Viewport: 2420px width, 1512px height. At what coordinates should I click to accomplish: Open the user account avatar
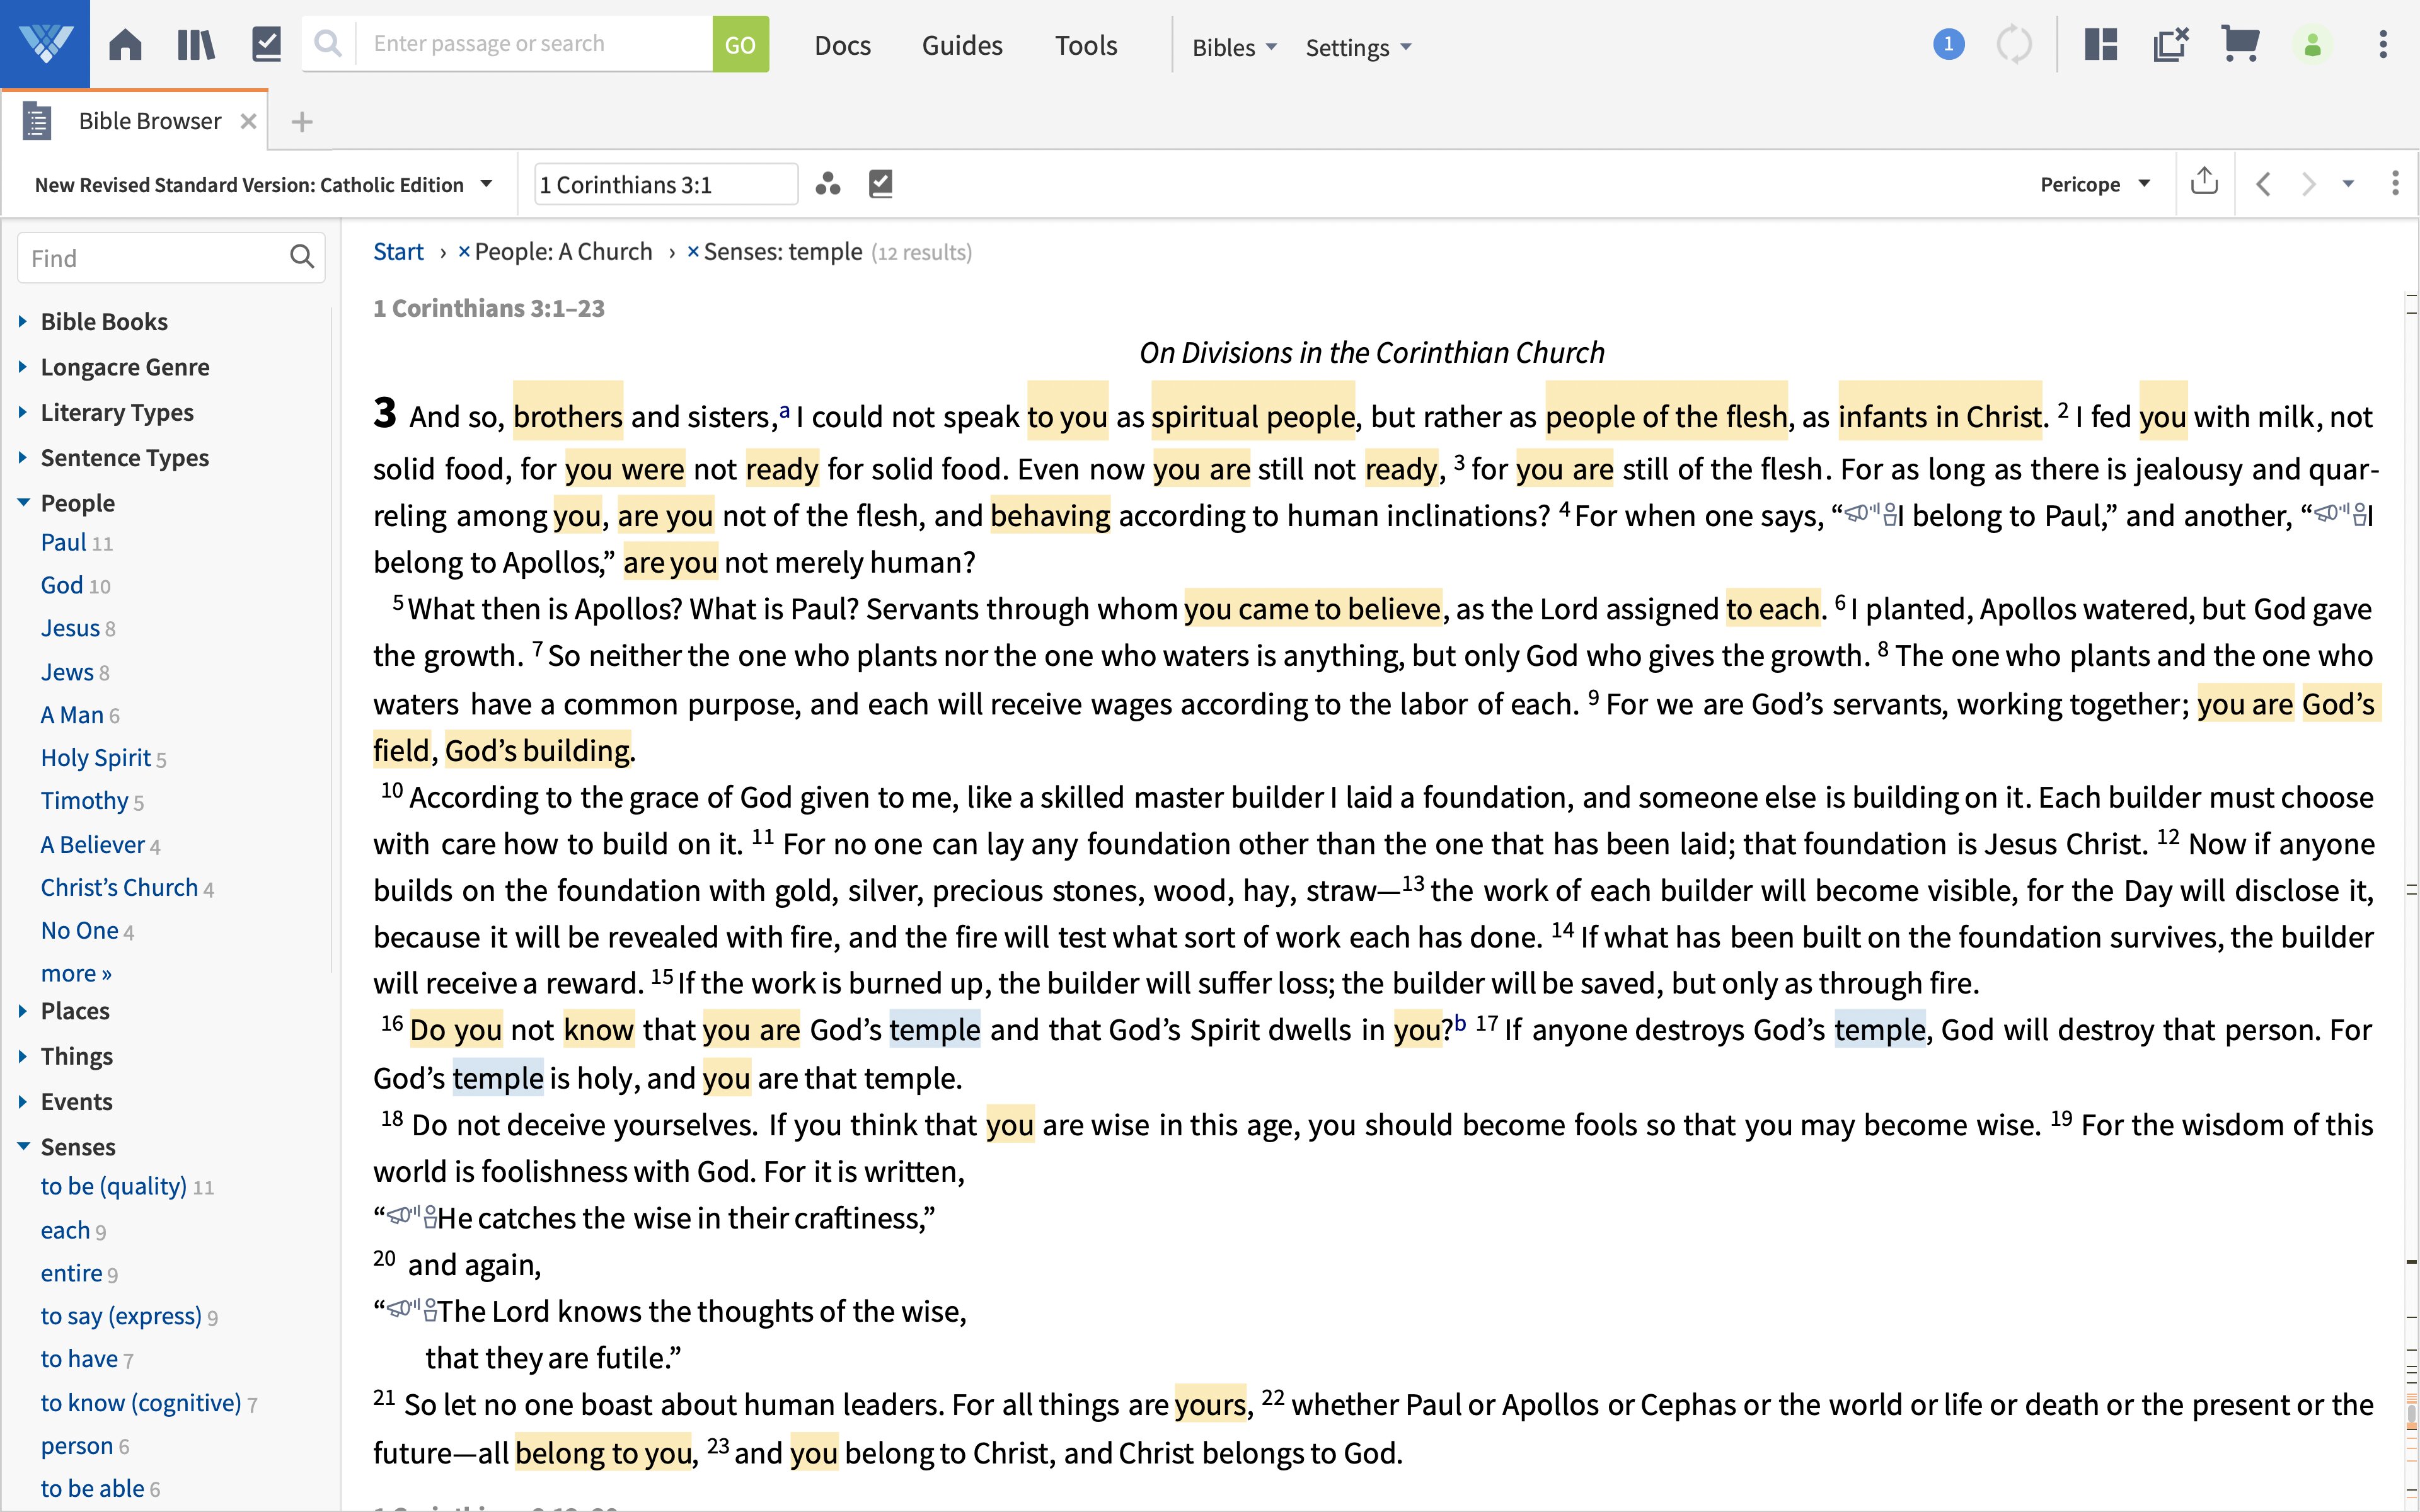(2312, 44)
